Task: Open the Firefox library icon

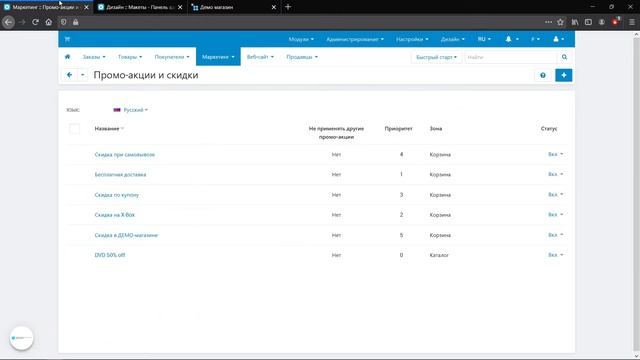Action: [575, 22]
